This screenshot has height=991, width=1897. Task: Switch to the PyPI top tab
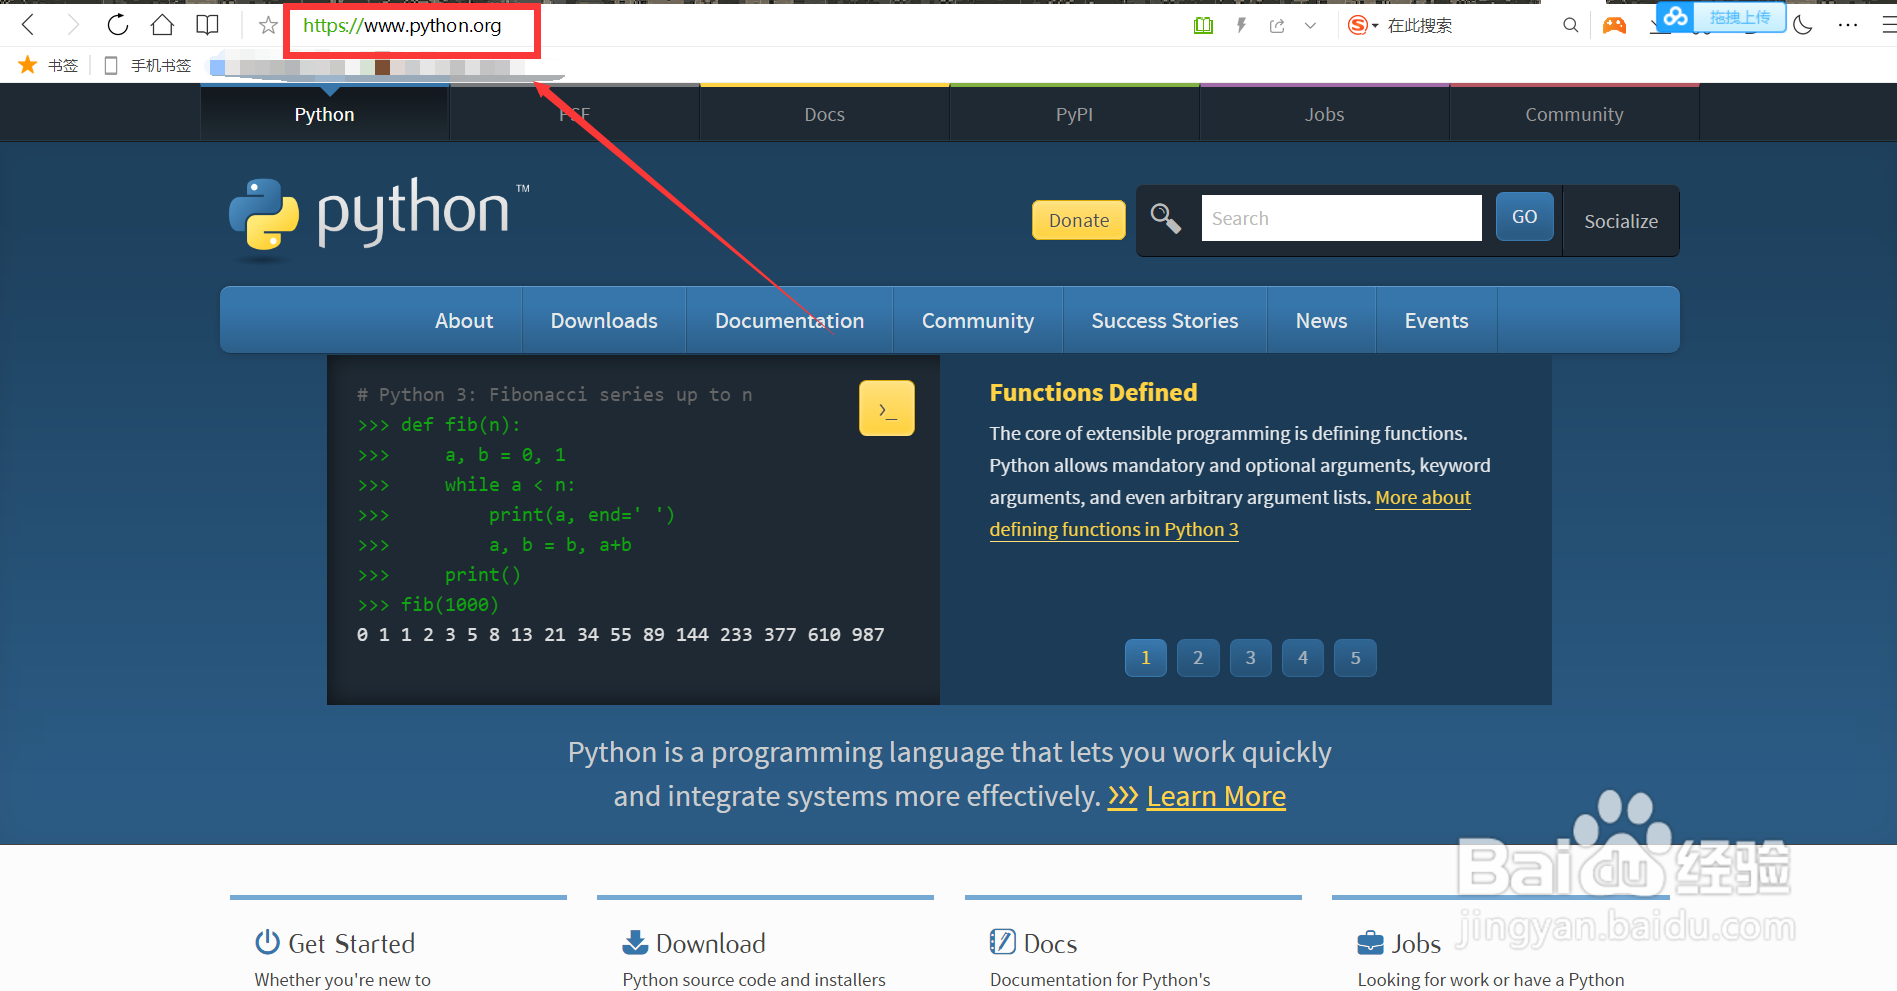point(1074,114)
